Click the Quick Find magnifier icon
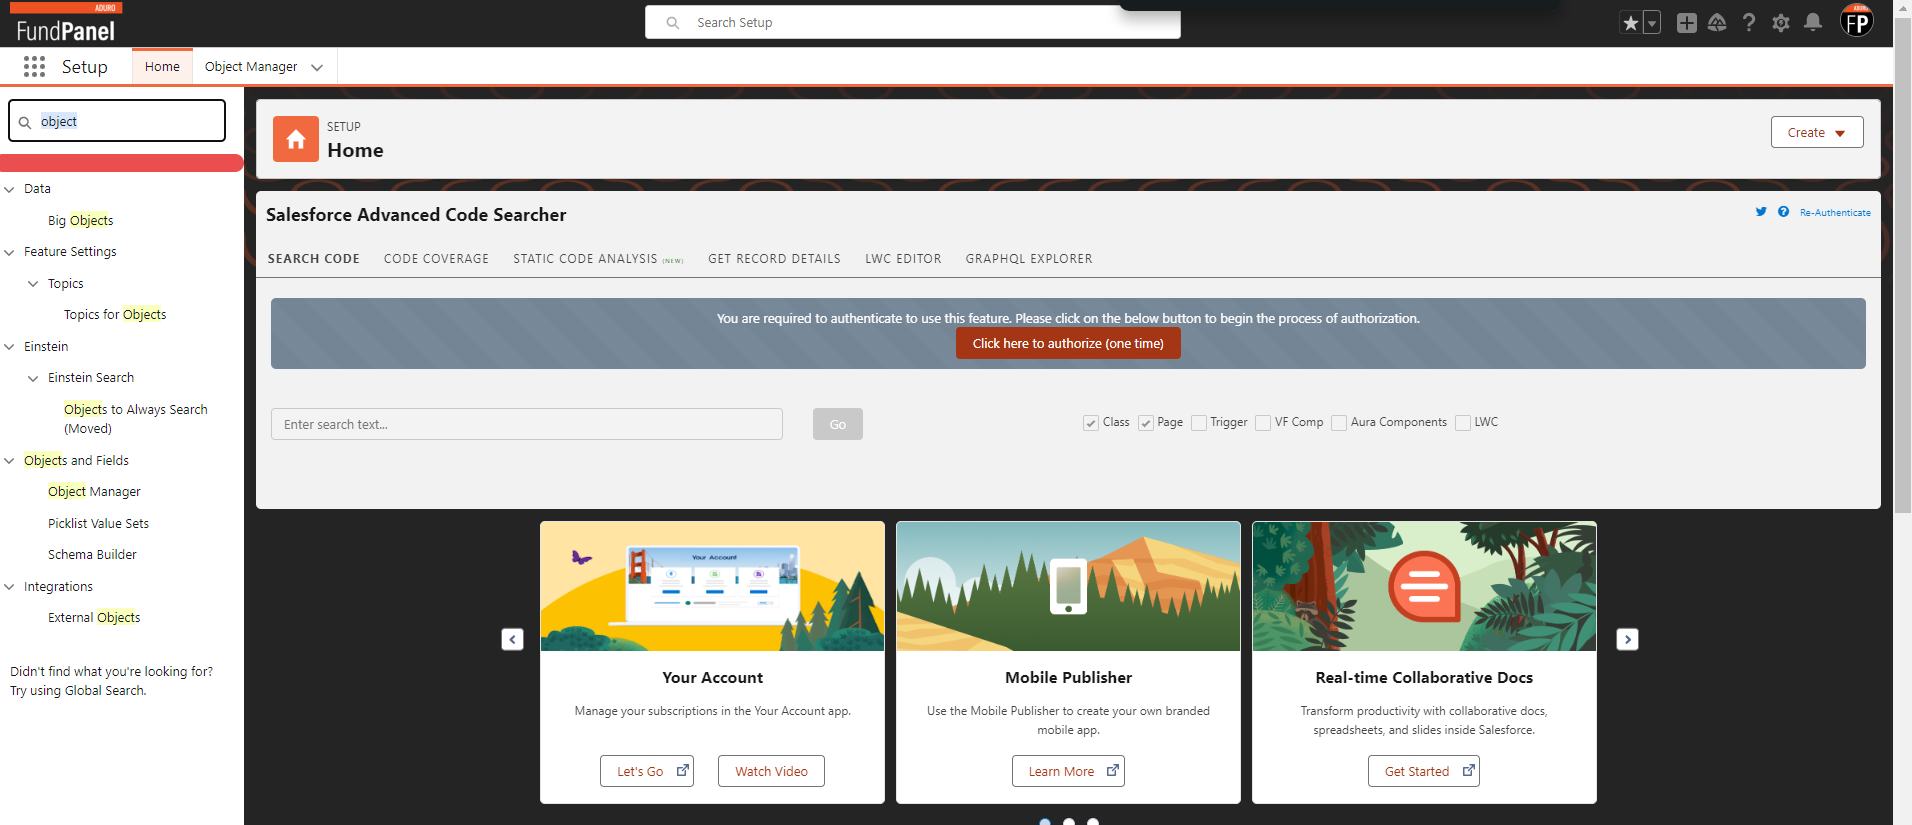The width and height of the screenshot is (1912, 825). (25, 122)
